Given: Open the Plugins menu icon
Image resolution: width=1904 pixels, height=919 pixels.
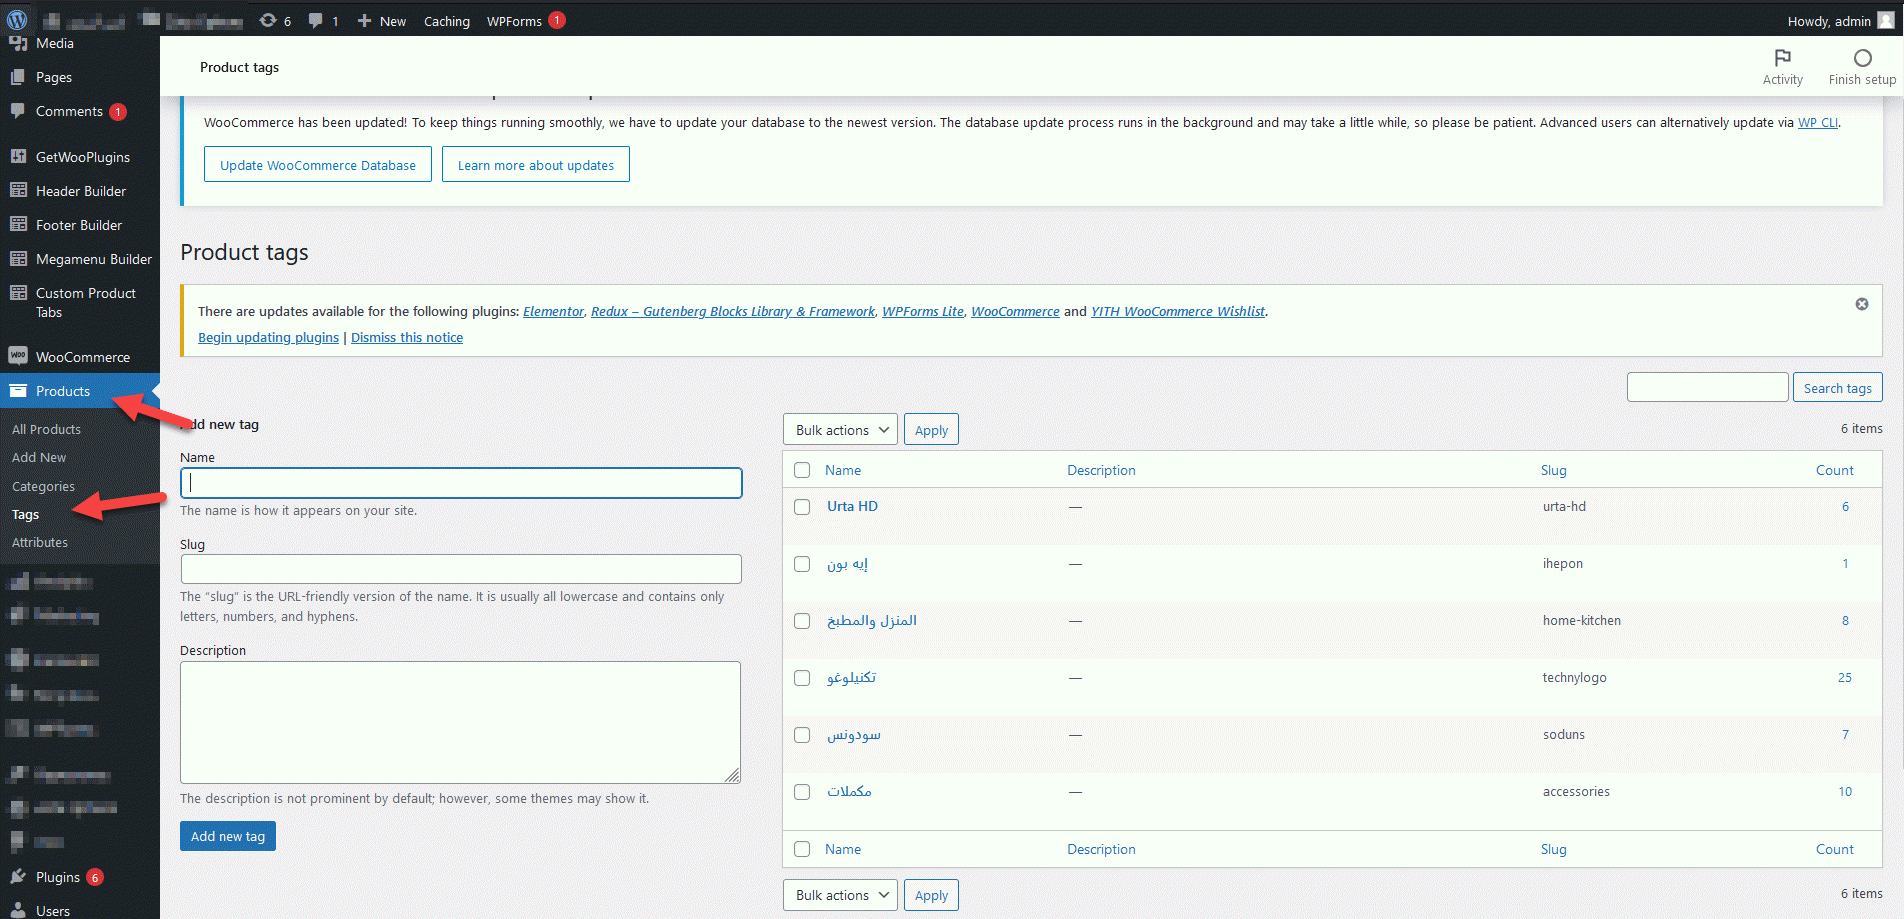Looking at the screenshot, I should click(18, 876).
